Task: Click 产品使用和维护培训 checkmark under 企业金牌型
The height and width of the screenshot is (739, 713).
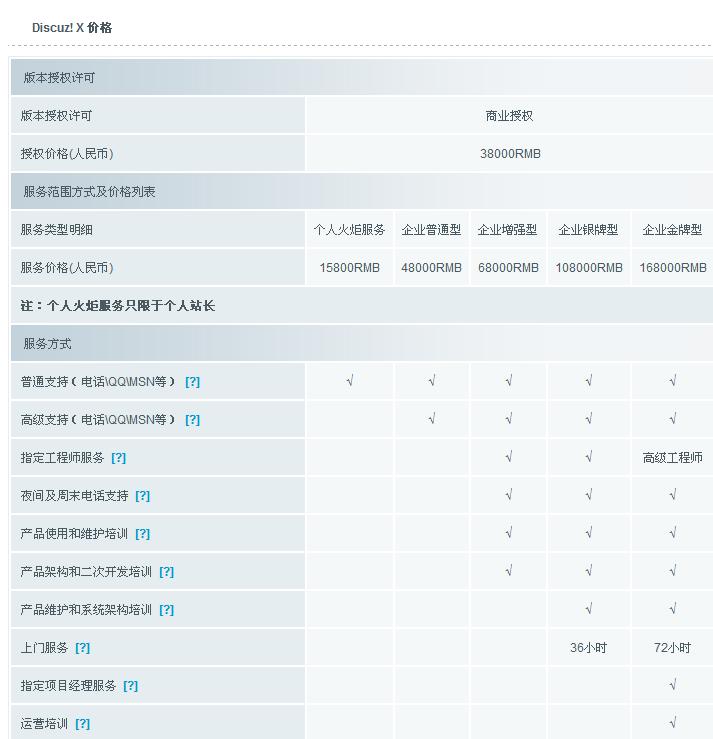Action: click(x=672, y=533)
